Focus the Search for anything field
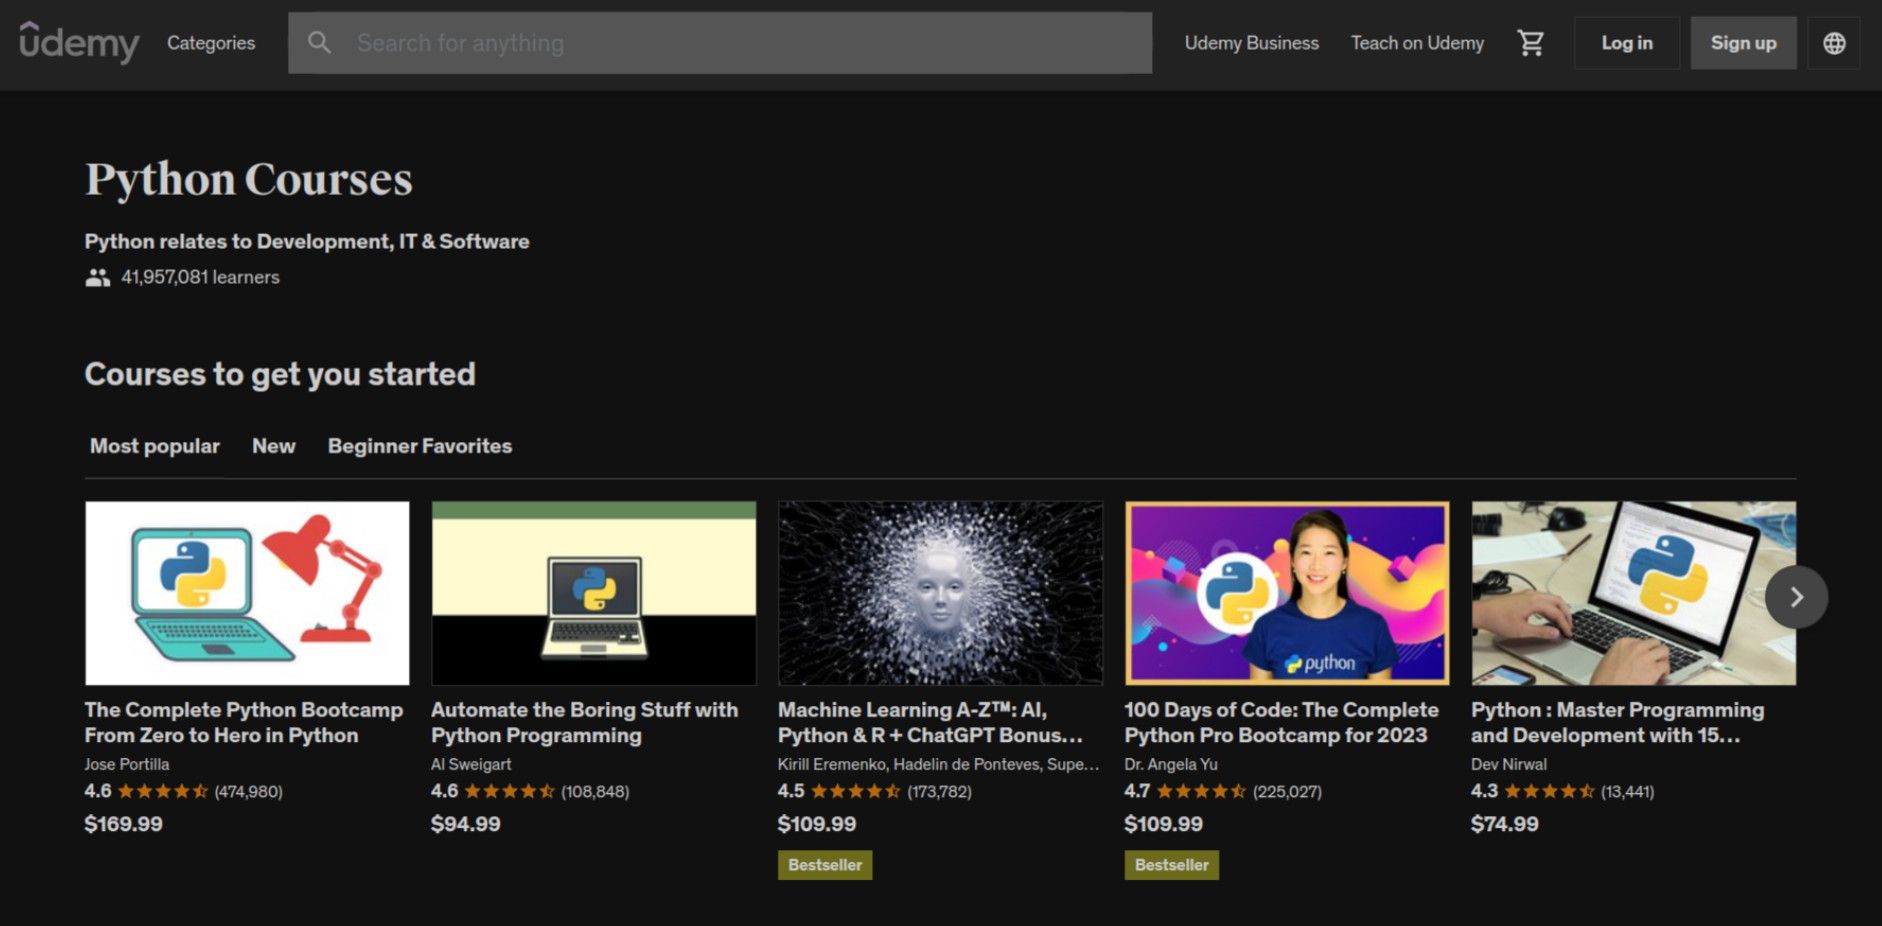This screenshot has height=926, width=1882. tap(720, 43)
